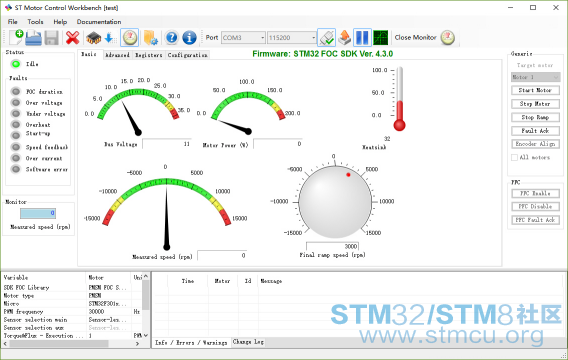Open the COM3 port dropdown

pos(243,38)
